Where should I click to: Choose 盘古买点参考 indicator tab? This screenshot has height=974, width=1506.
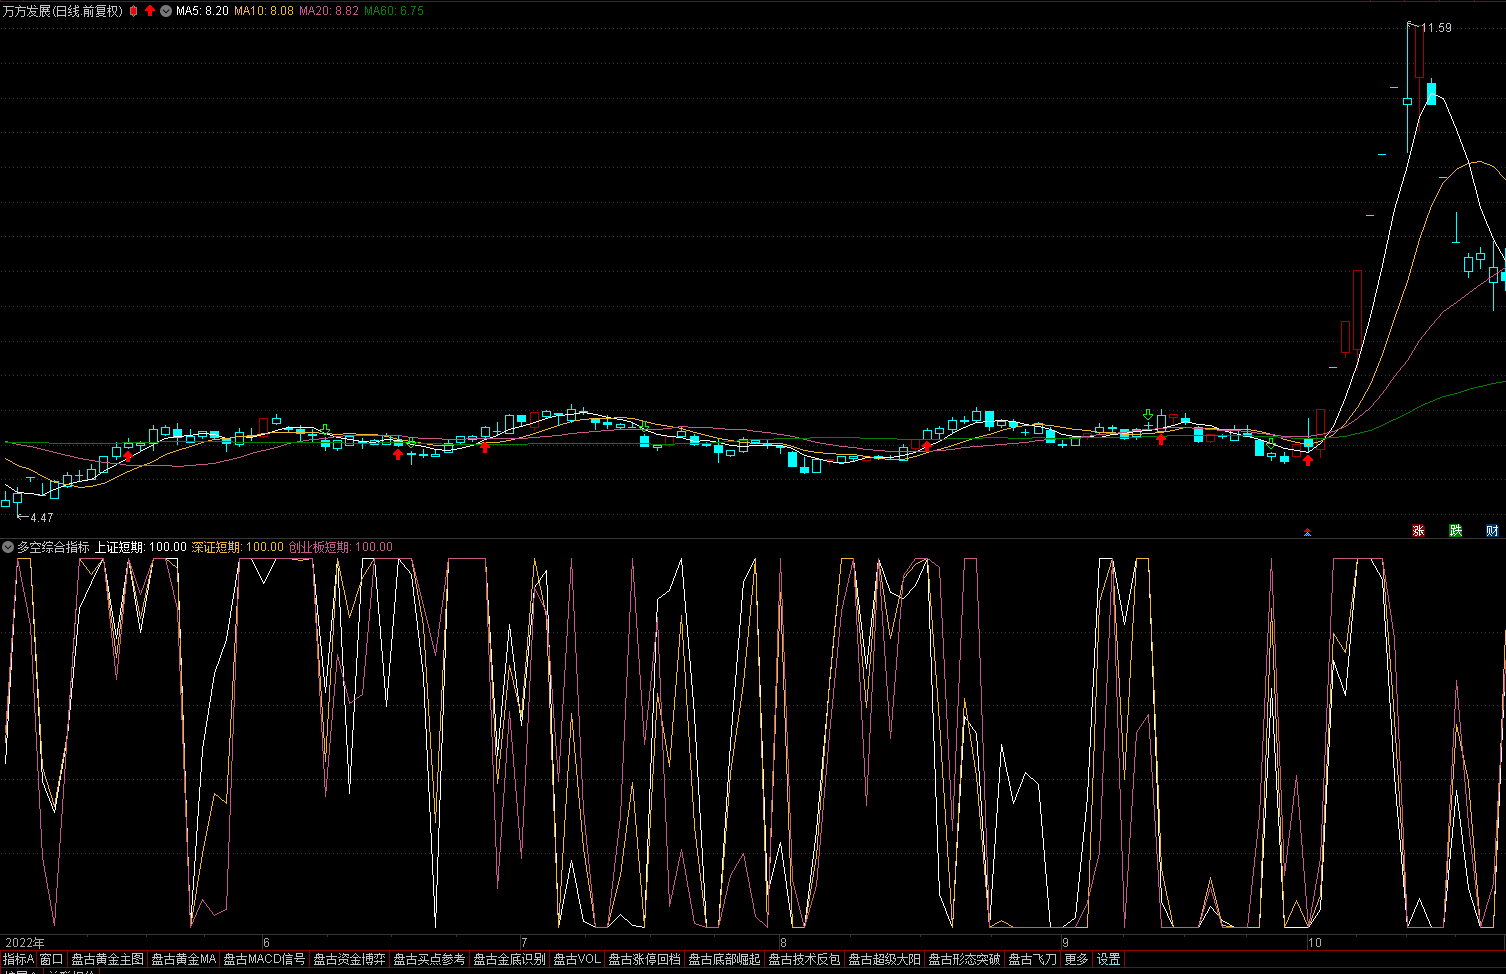pos(429,959)
